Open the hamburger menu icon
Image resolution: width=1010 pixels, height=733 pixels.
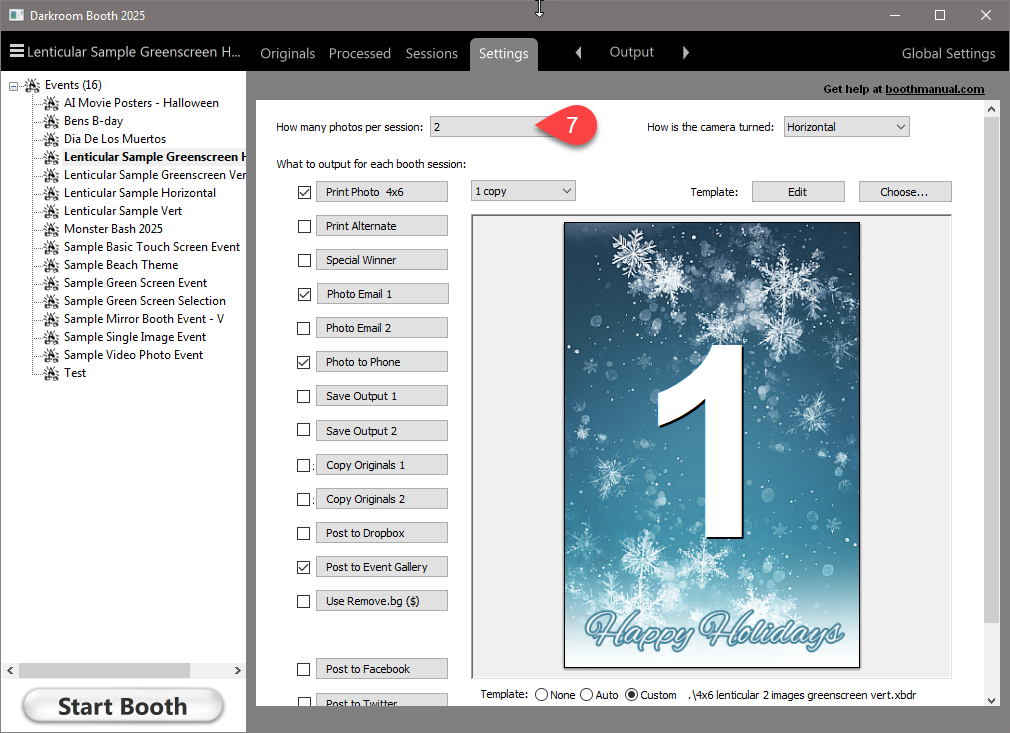click(x=16, y=52)
